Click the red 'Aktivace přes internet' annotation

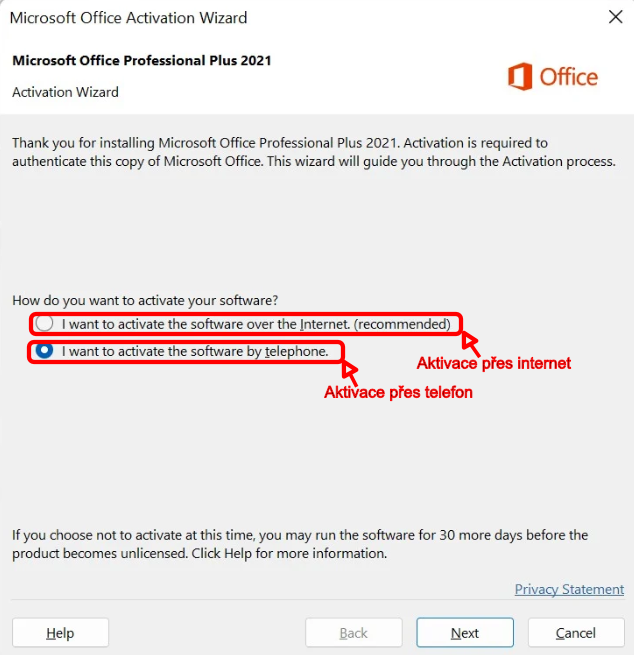[494, 363]
